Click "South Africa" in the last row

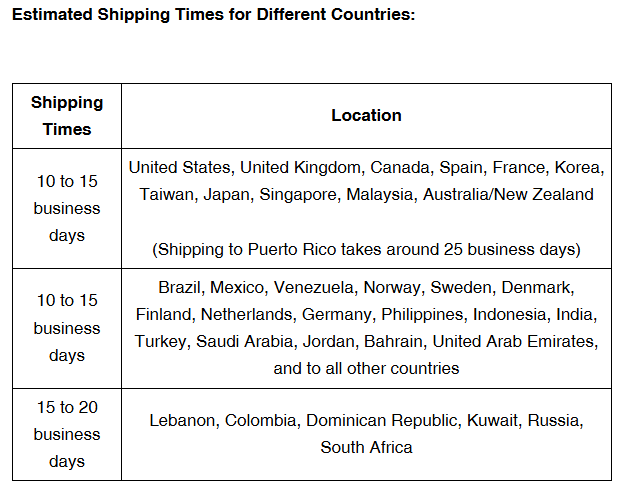tap(366, 447)
